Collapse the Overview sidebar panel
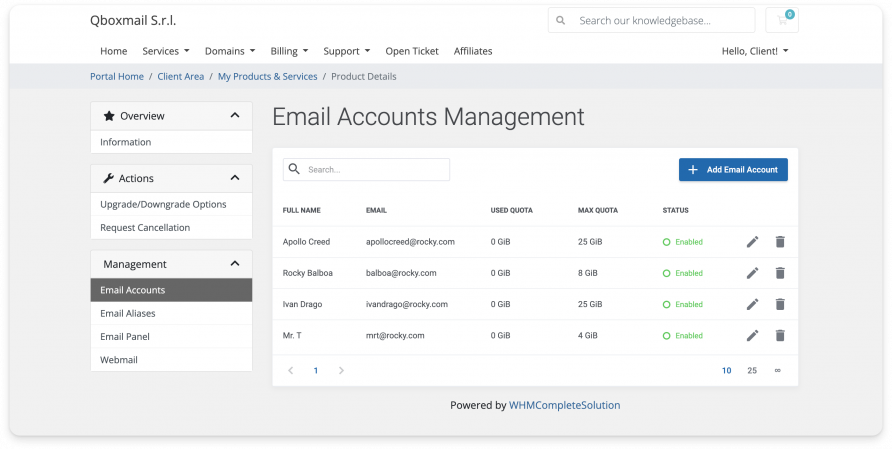Viewport: 892px width, 449px height. [x=235, y=116]
